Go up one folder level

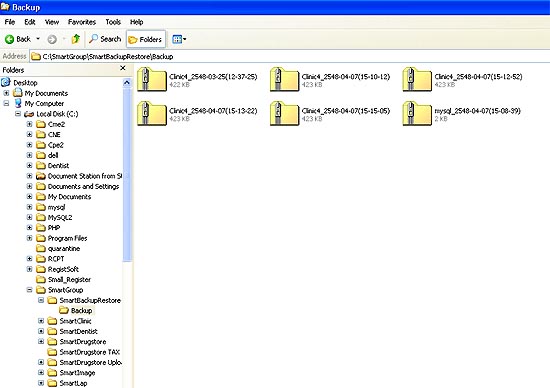[x=75, y=39]
